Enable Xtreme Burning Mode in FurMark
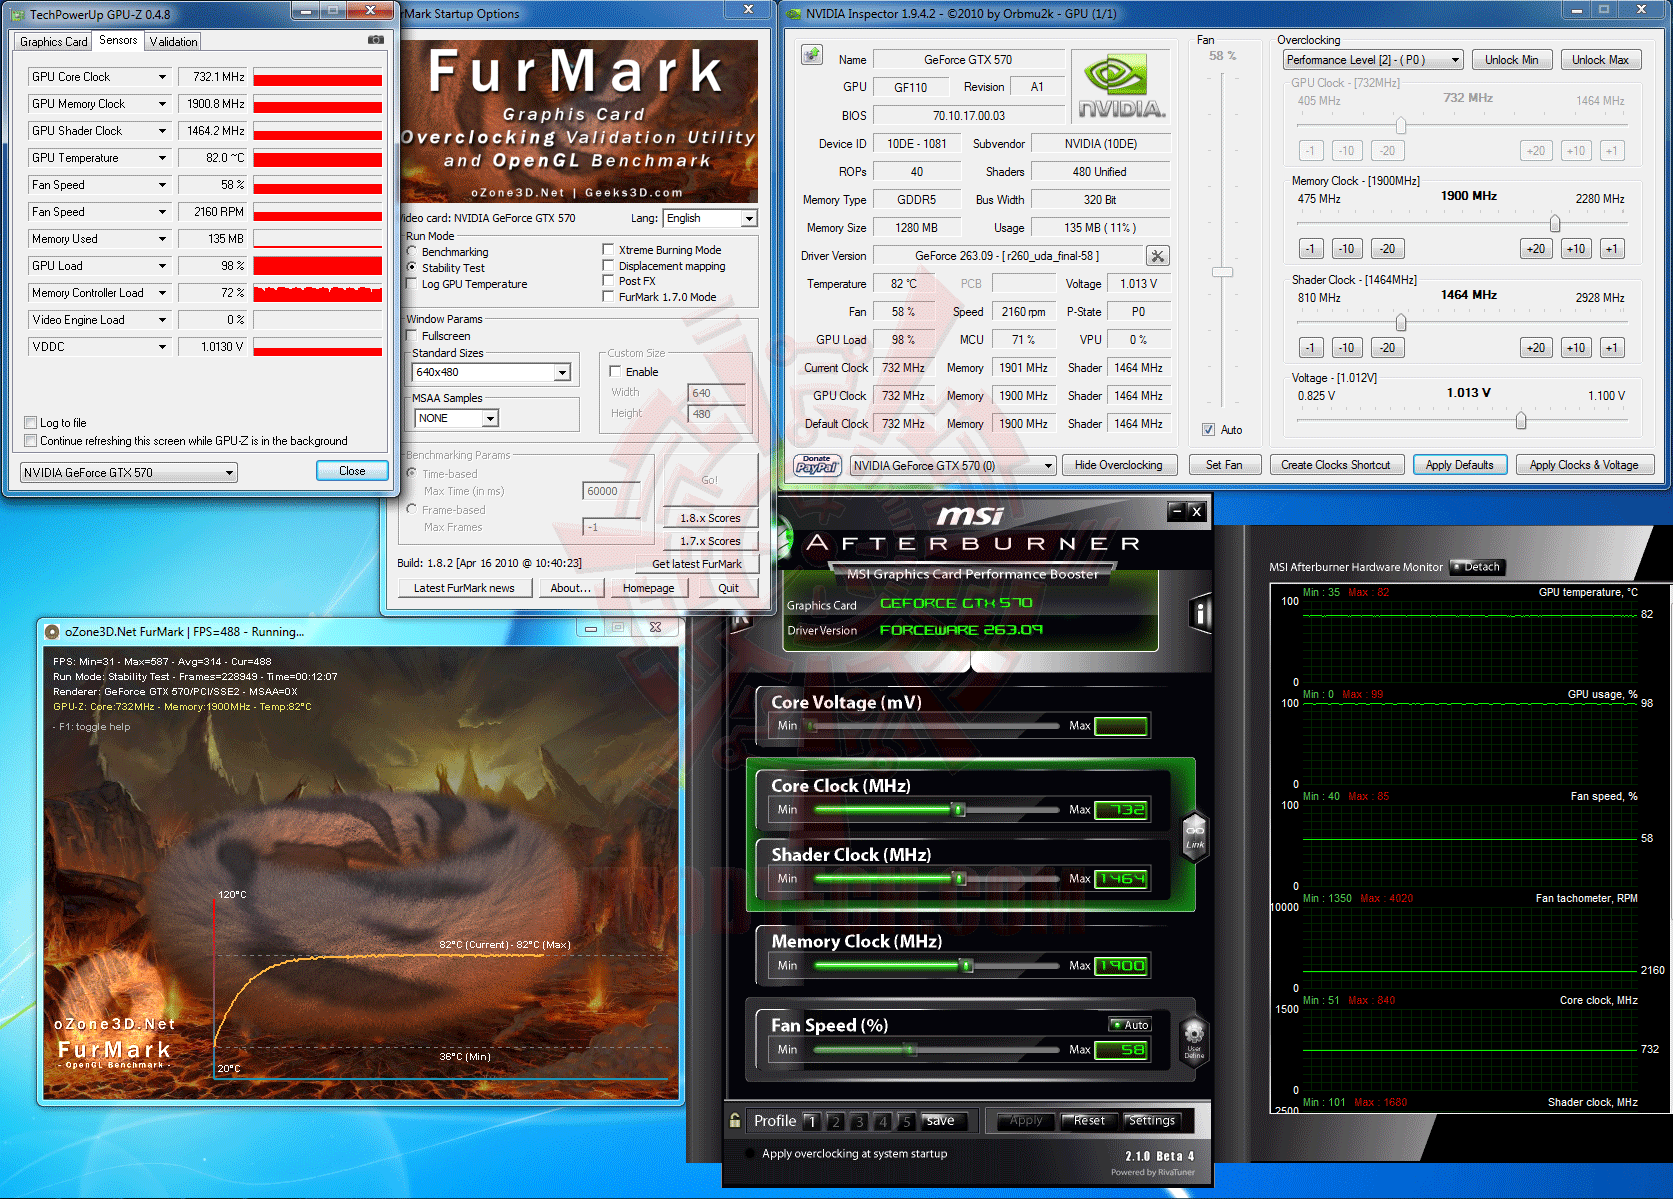Viewport: 1673px width, 1199px height. click(x=608, y=250)
